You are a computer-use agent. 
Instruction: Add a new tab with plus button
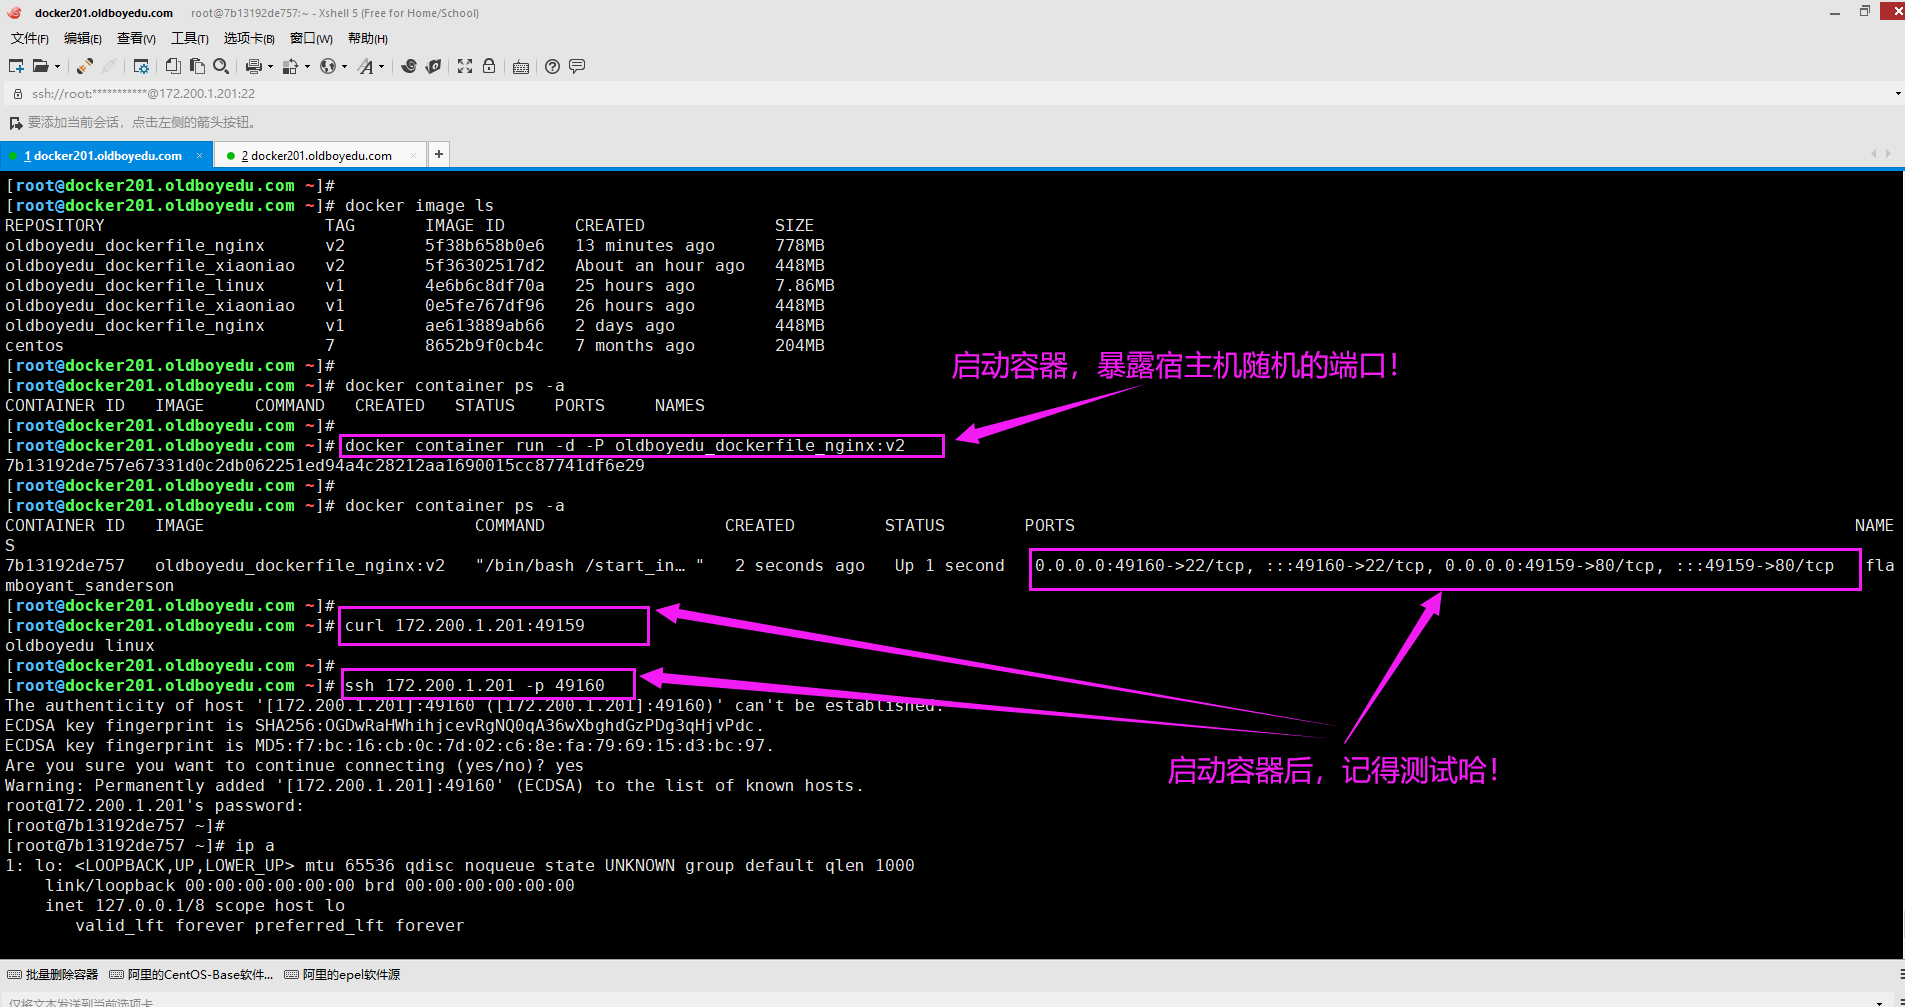pyautogui.click(x=438, y=154)
